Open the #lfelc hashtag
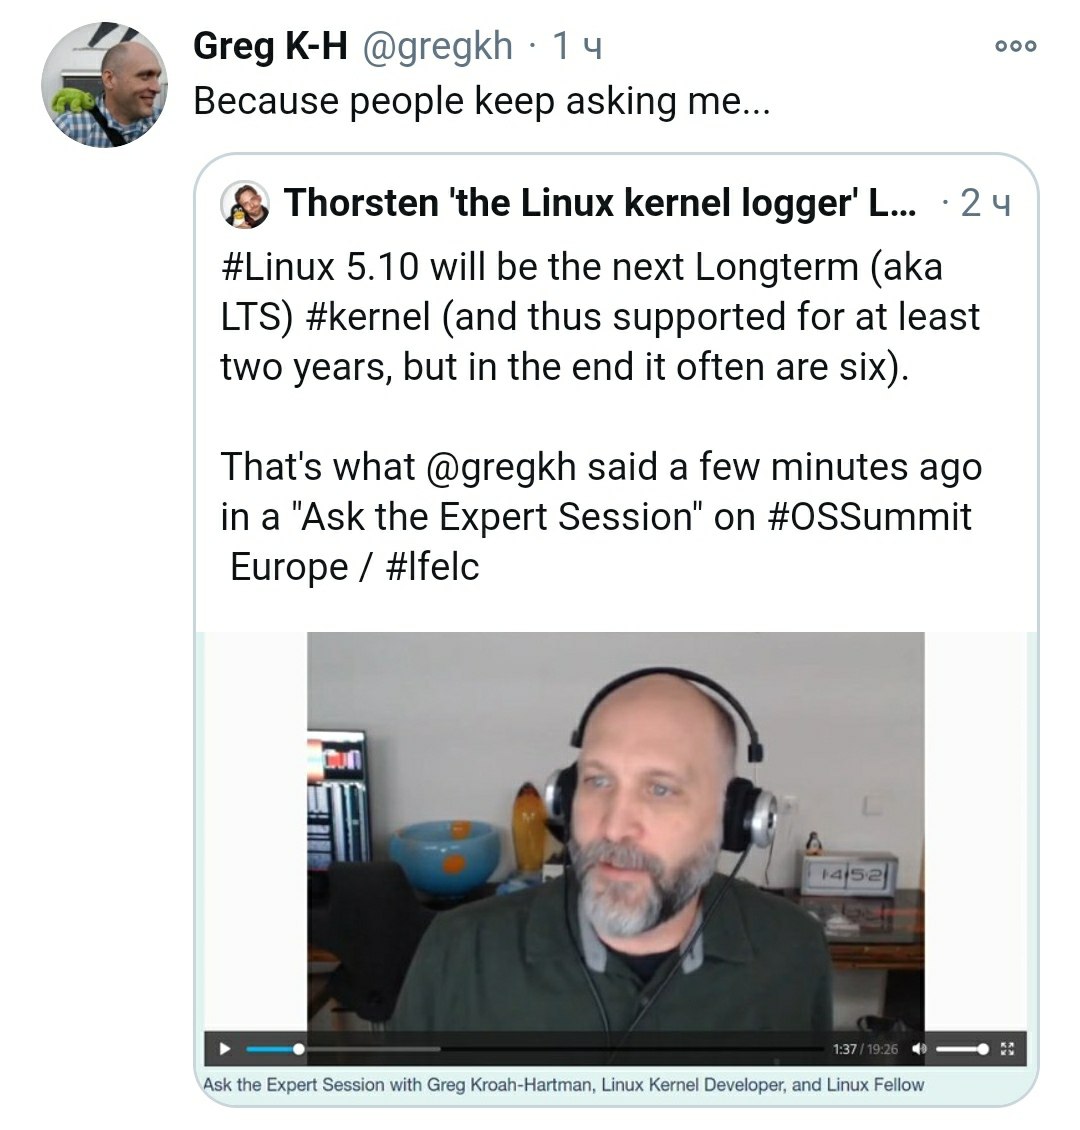Screen dimensions: 1080x1130 (432, 566)
